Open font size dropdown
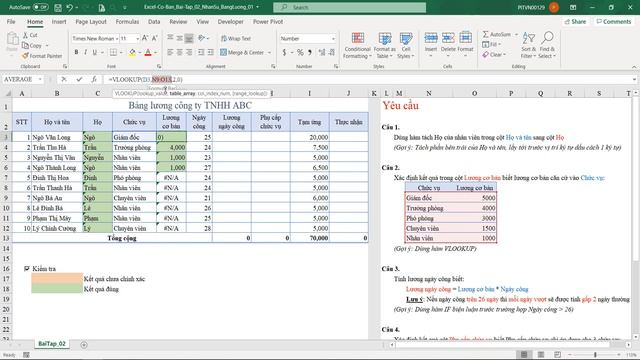The image size is (640, 360). coord(137,38)
